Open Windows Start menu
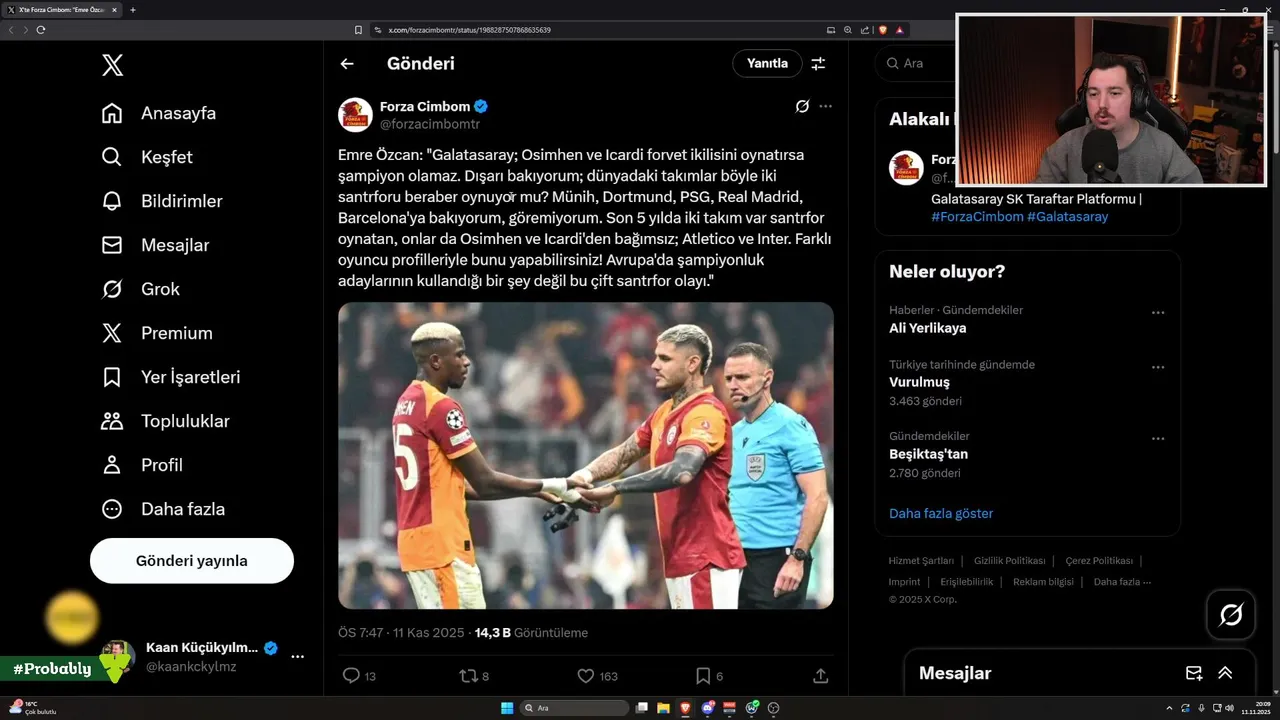The width and height of the screenshot is (1280, 720). 507,708
